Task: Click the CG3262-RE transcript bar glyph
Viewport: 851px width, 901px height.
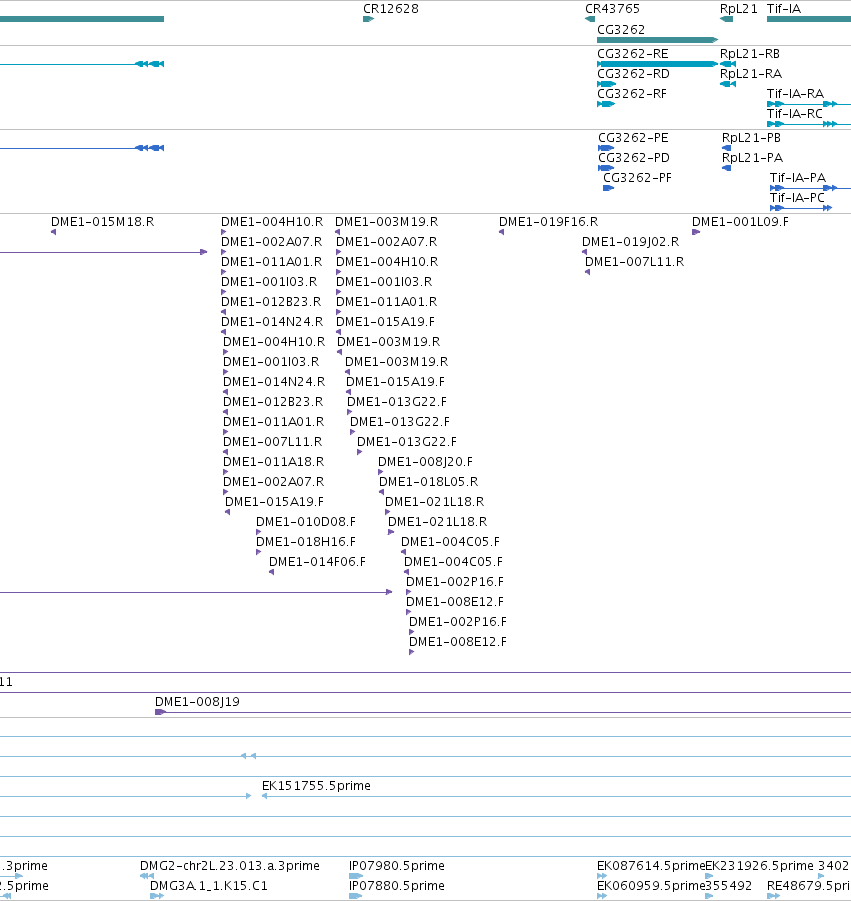Action: pos(657,64)
